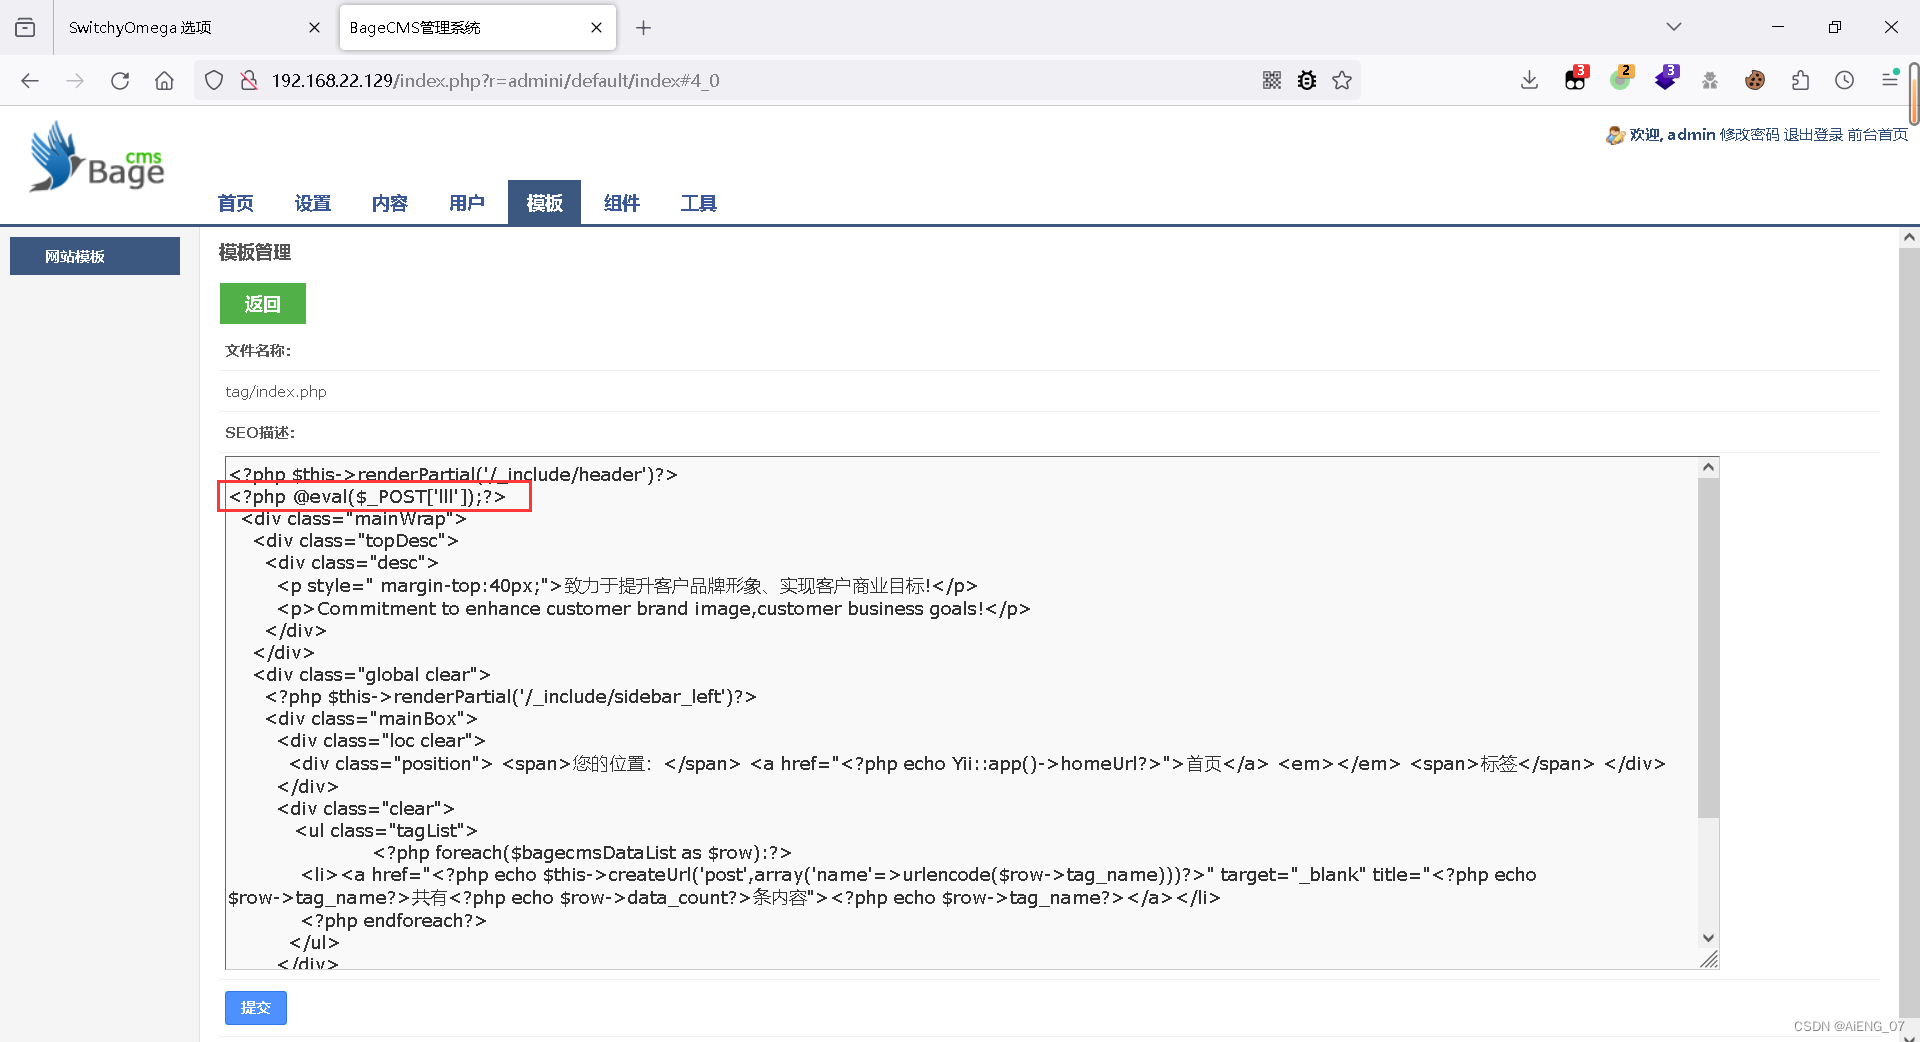Open the browser application menu
This screenshot has height=1042, width=1920.
point(1890,79)
